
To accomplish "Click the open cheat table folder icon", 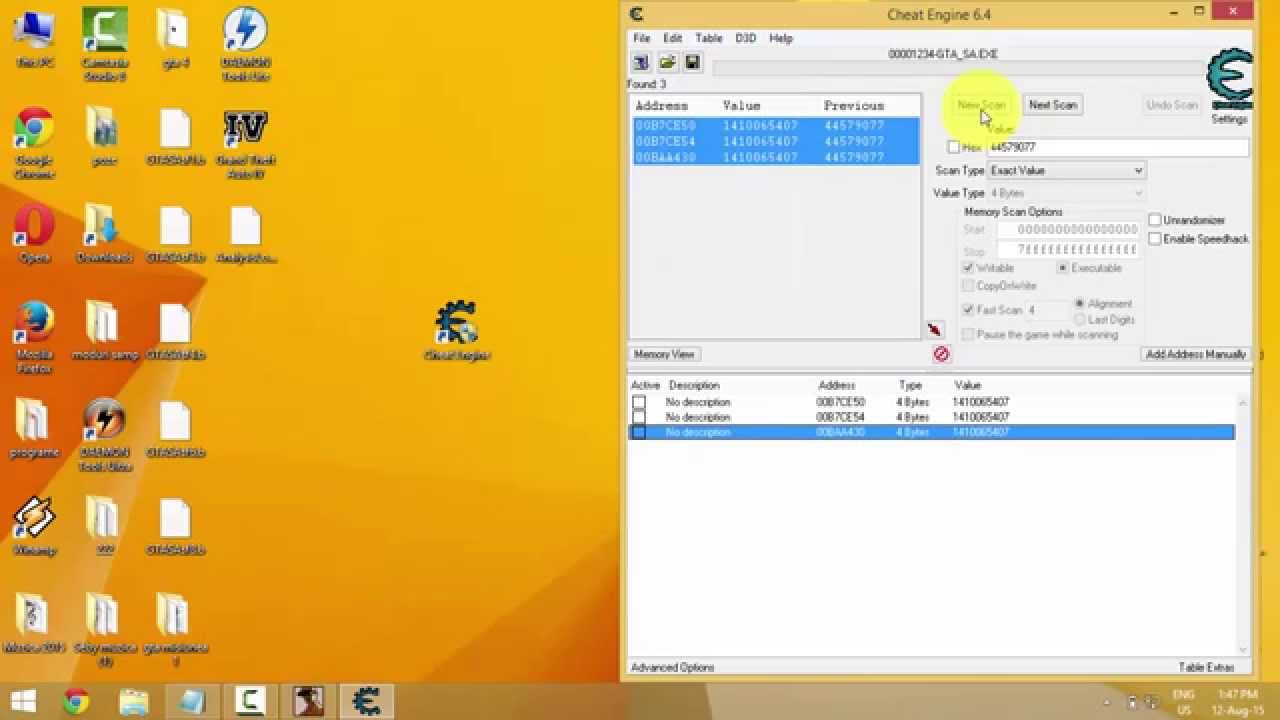I will click(667, 63).
